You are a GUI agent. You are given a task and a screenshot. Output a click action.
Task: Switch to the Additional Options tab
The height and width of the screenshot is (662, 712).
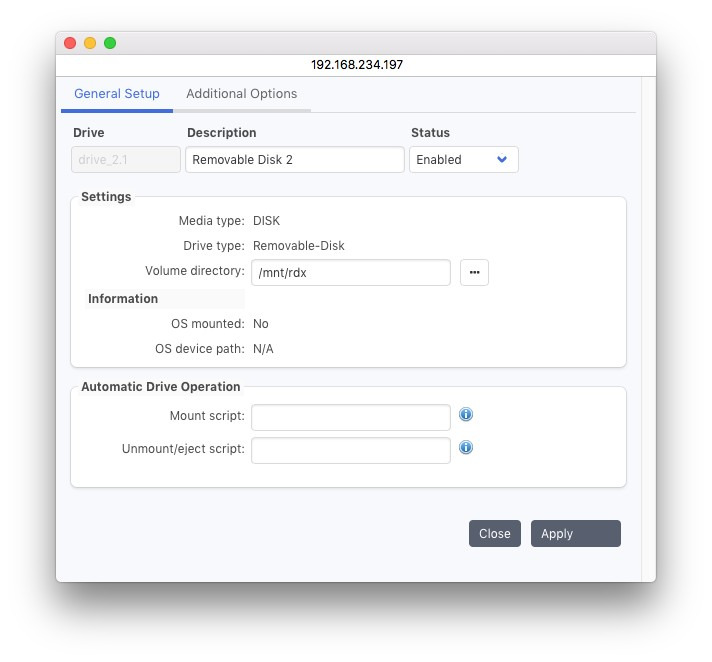tap(241, 94)
